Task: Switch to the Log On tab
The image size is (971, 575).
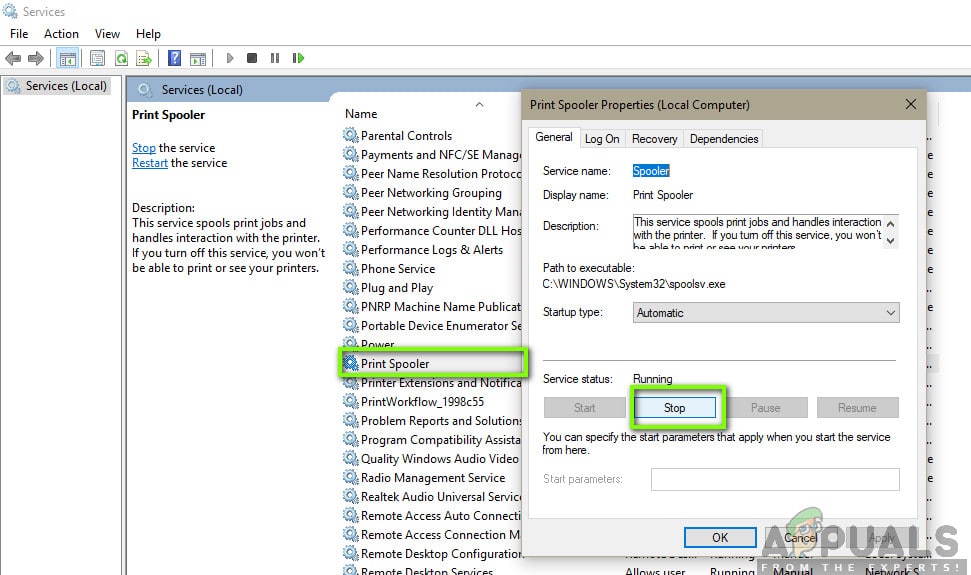Action: (602, 139)
